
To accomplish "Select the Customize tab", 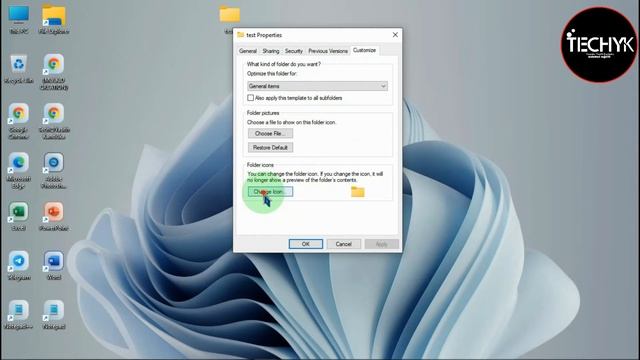I will click(364, 50).
